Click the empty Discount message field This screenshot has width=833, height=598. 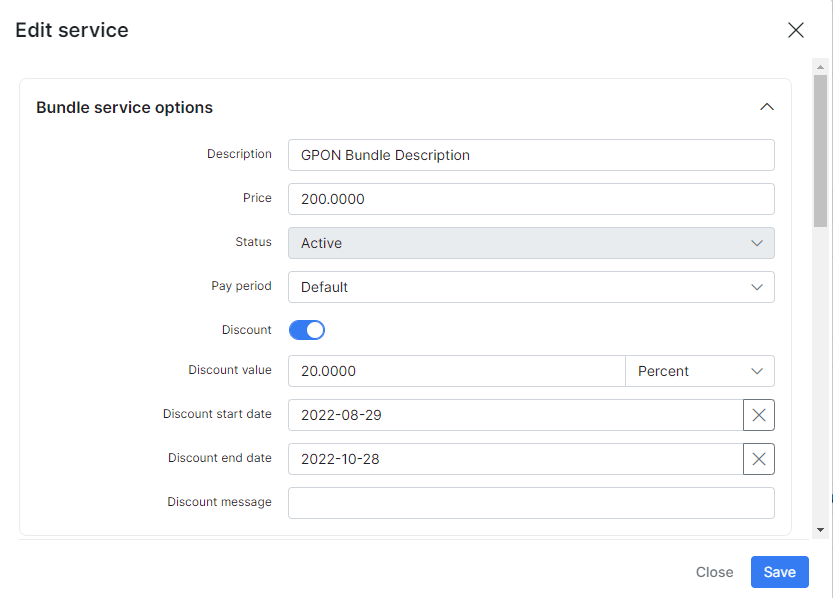click(531, 503)
